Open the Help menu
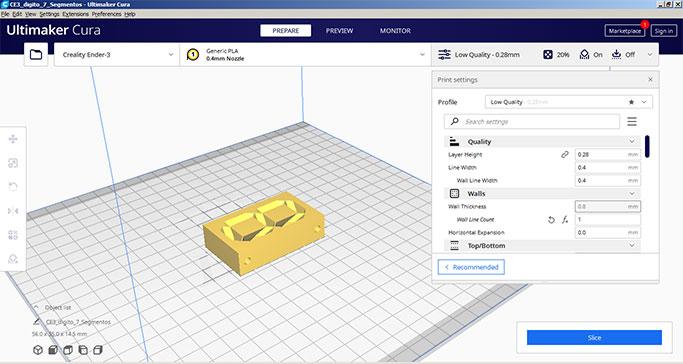 tap(130, 14)
